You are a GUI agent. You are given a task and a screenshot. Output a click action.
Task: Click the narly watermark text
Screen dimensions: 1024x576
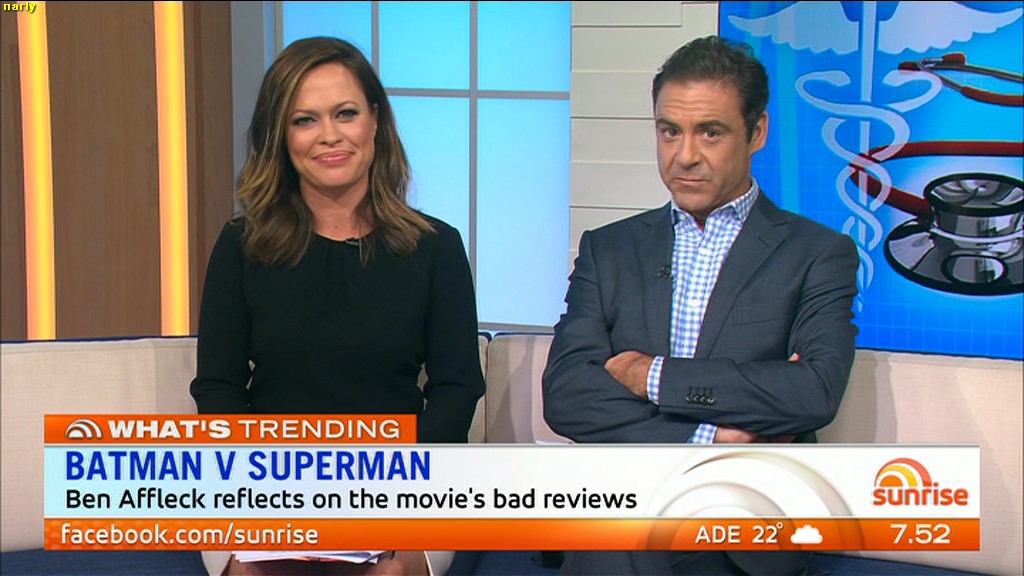click(20, 7)
